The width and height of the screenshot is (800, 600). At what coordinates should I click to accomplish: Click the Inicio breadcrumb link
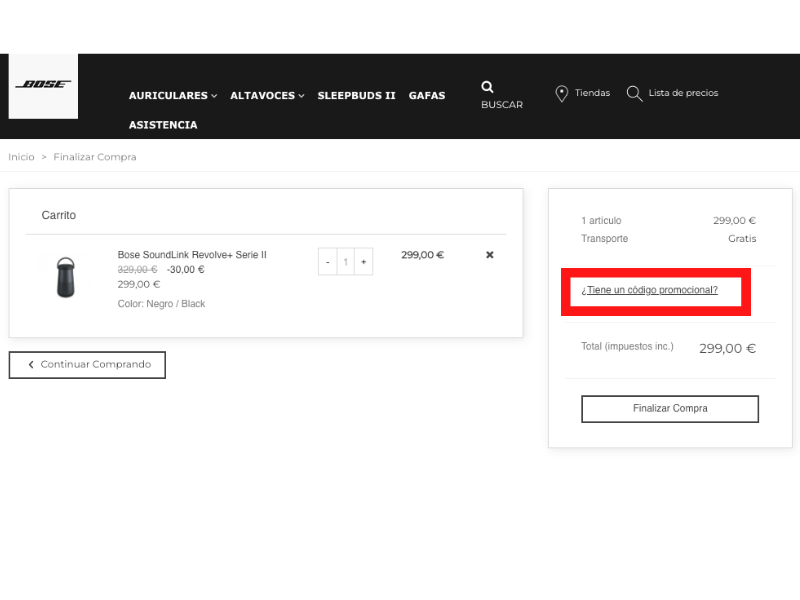(21, 157)
